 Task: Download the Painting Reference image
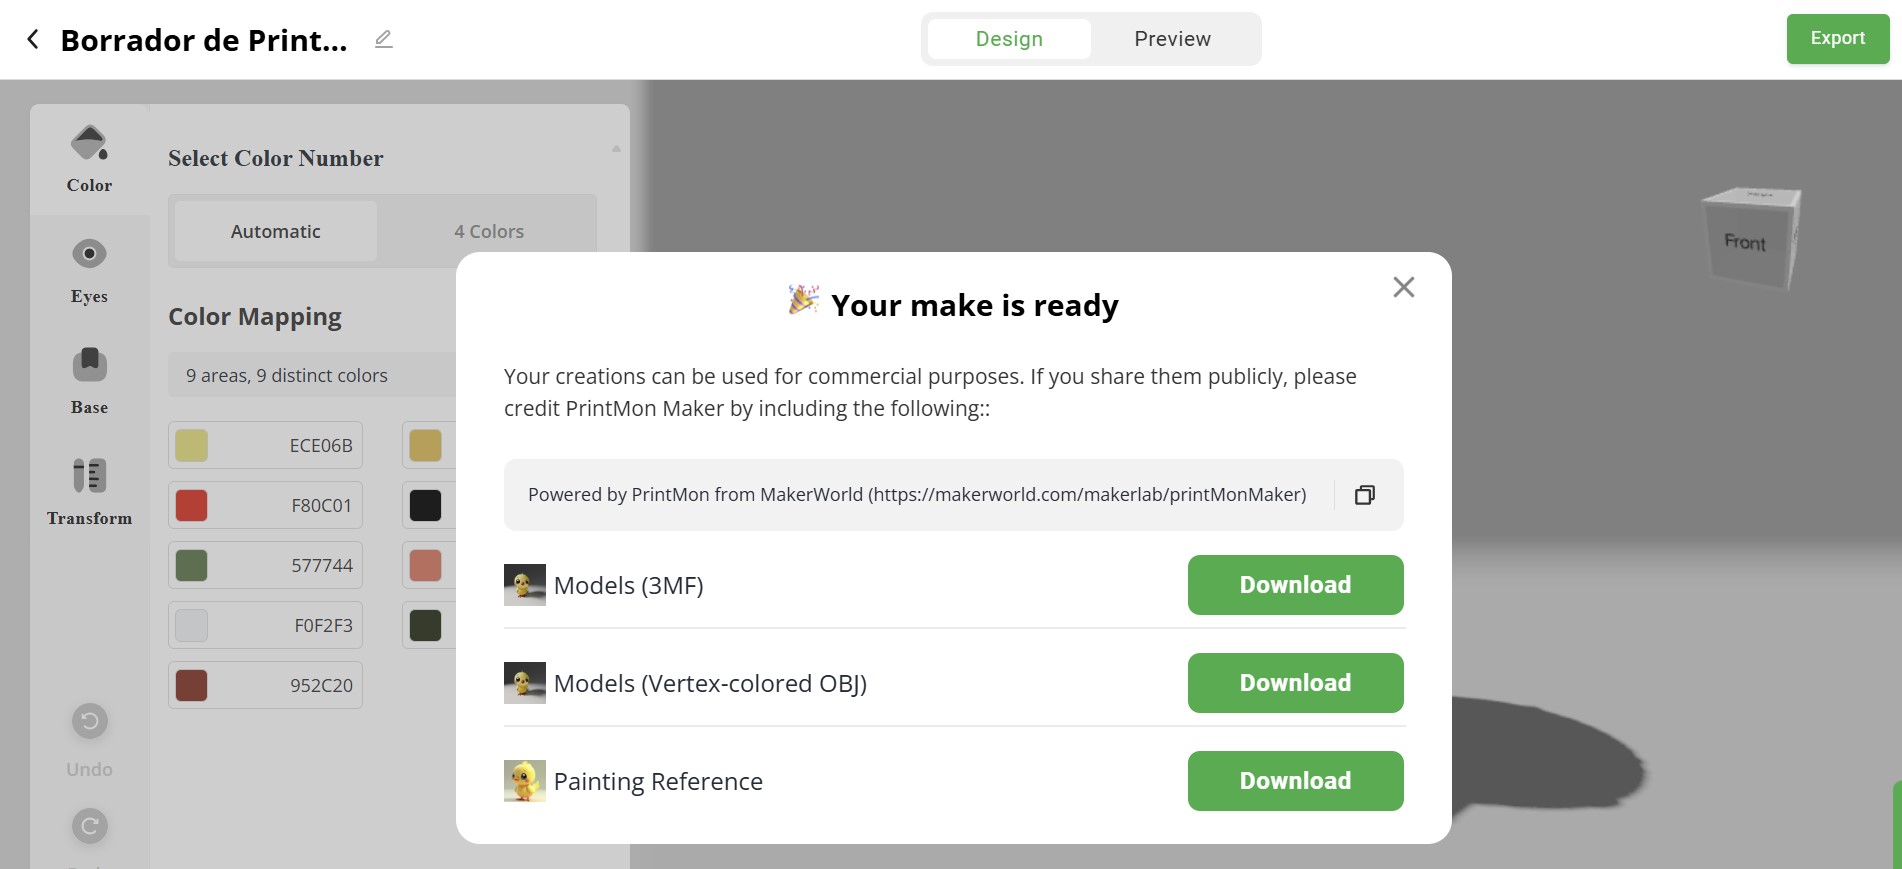point(1295,781)
